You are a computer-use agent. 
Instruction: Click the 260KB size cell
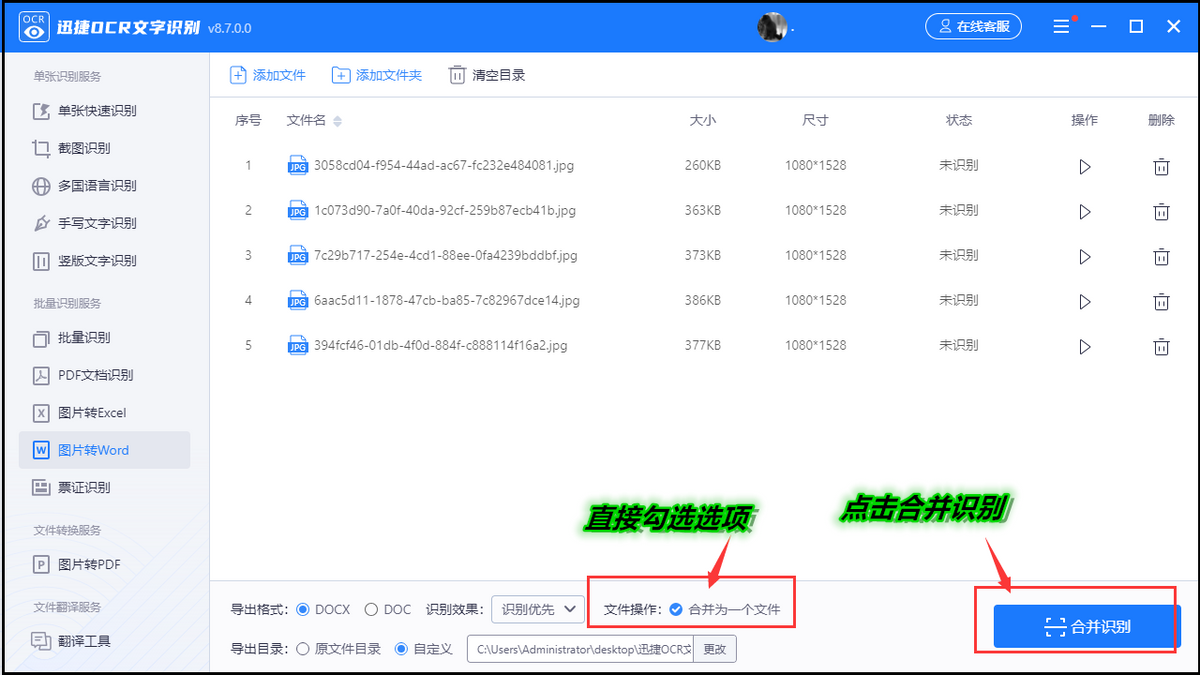[703, 165]
